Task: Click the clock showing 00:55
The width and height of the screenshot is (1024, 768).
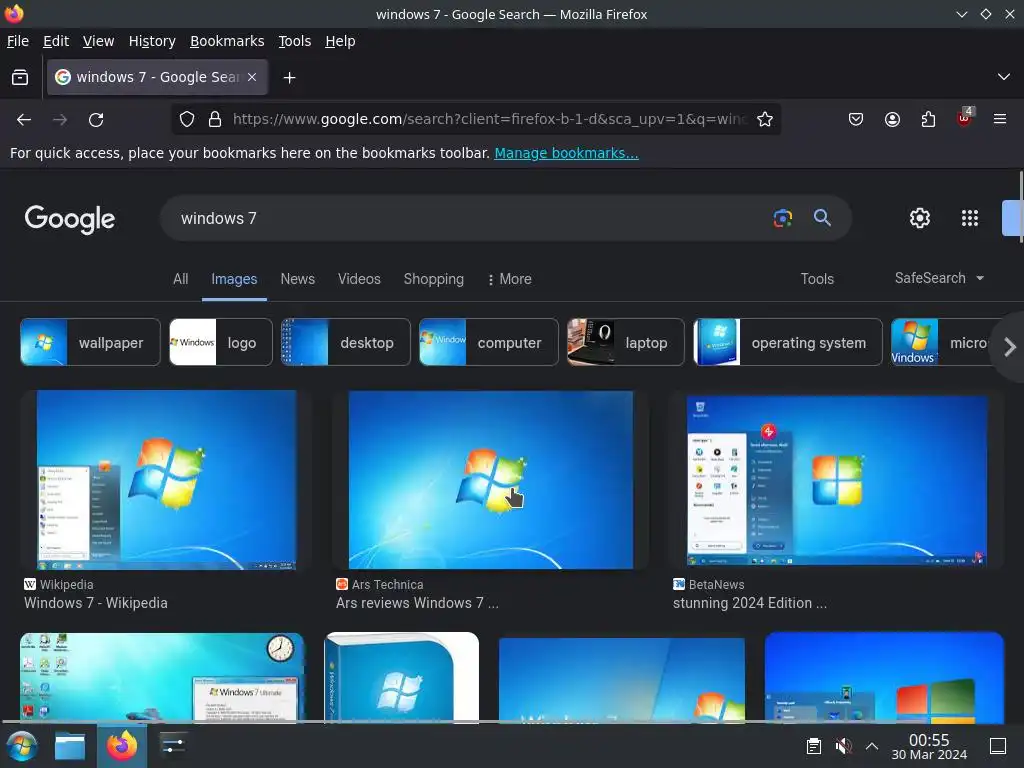Action: pos(929,746)
